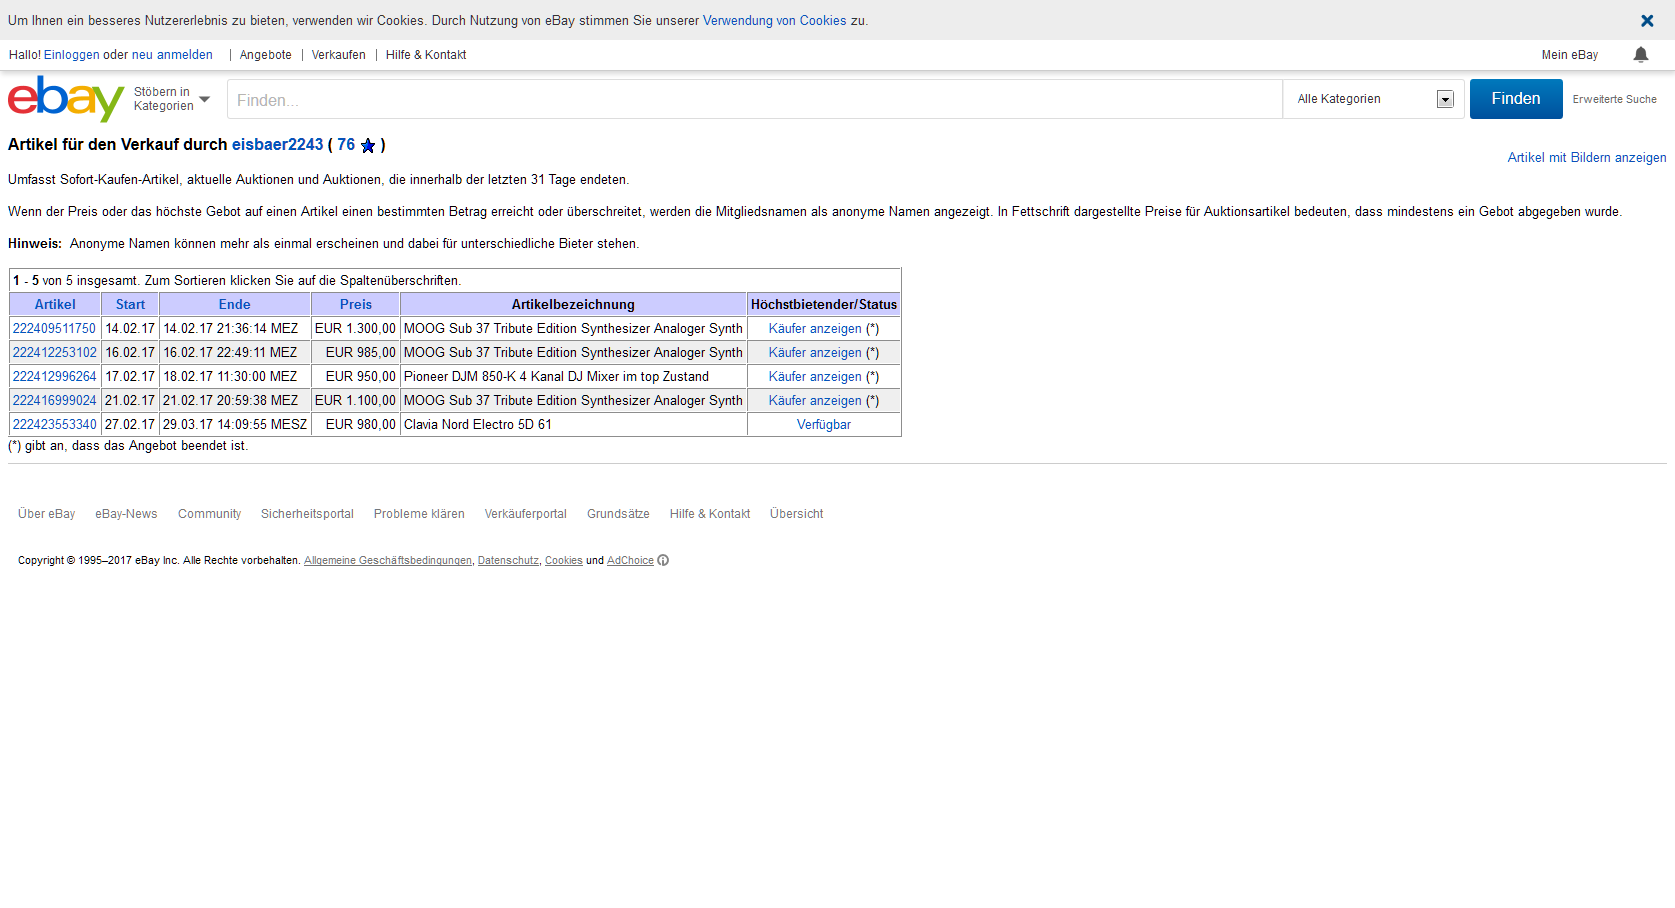The width and height of the screenshot is (1675, 908).
Task: Show Artikel mit Bildern anzeigen
Action: tap(1586, 158)
